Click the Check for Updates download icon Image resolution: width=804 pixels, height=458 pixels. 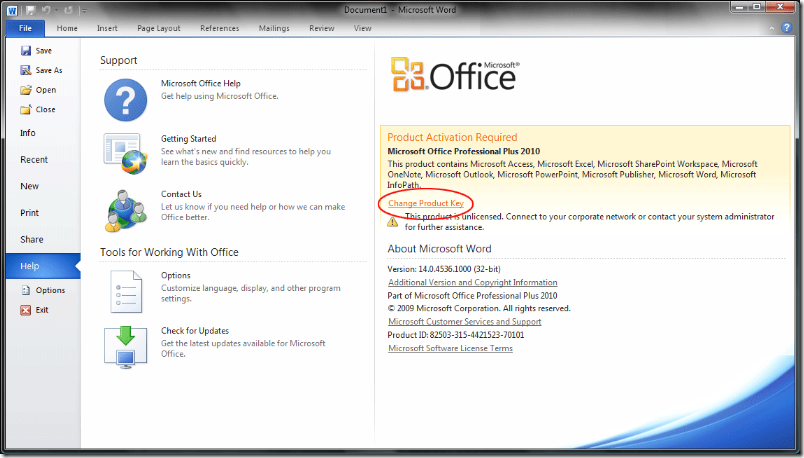pyautogui.click(x=126, y=347)
